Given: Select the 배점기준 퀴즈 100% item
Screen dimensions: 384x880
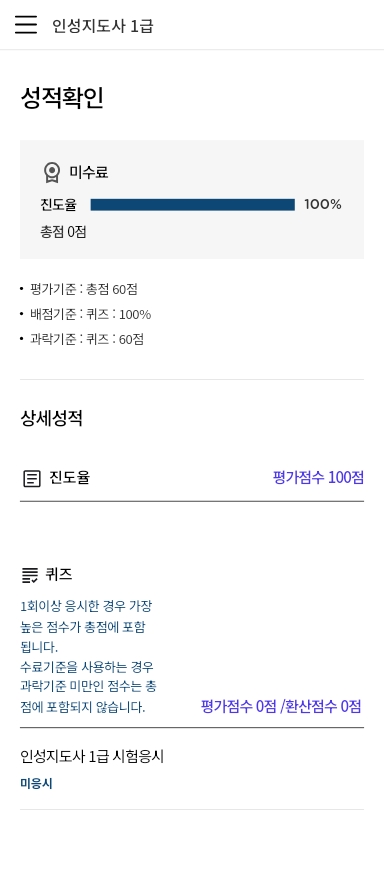Looking at the screenshot, I should tap(90, 314).
